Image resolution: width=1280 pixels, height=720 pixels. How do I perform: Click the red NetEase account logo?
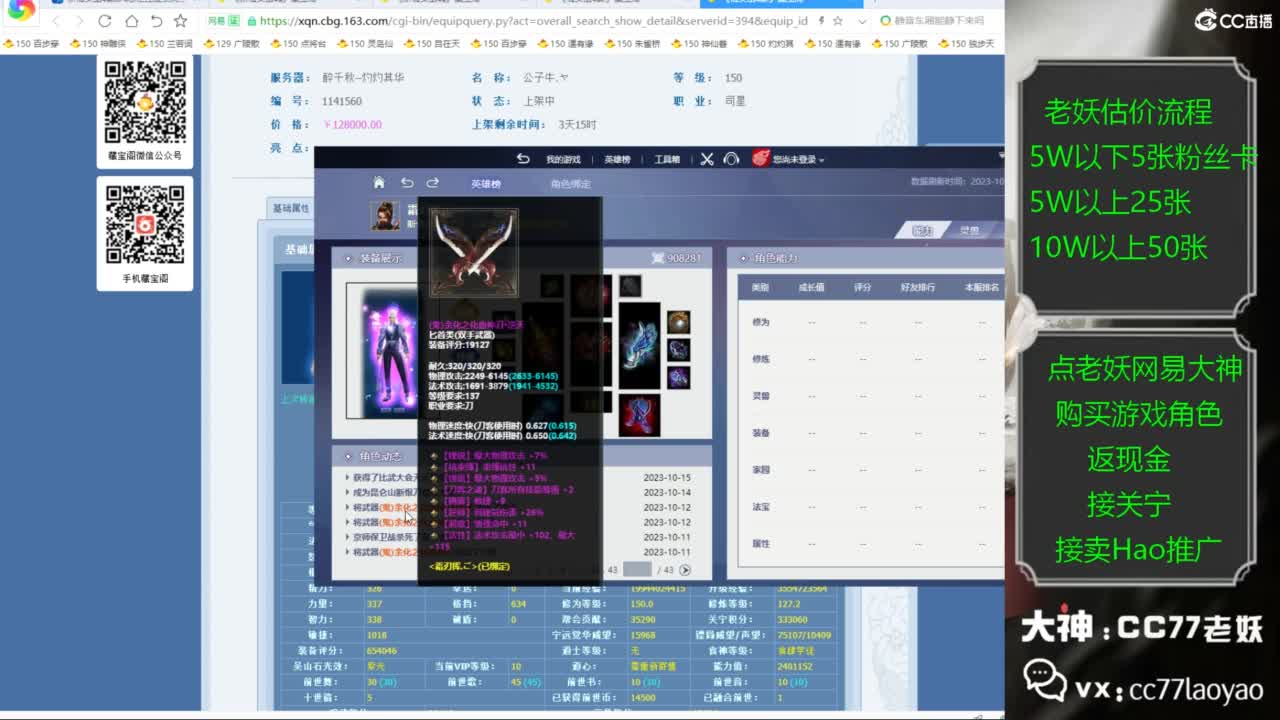(x=761, y=159)
